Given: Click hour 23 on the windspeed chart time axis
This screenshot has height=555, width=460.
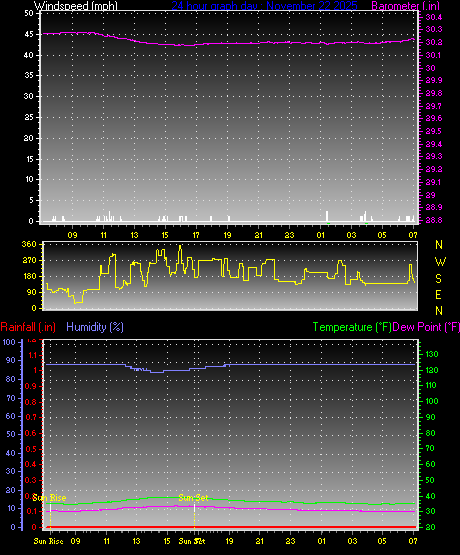Looking at the screenshot, I should click(x=289, y=235).
